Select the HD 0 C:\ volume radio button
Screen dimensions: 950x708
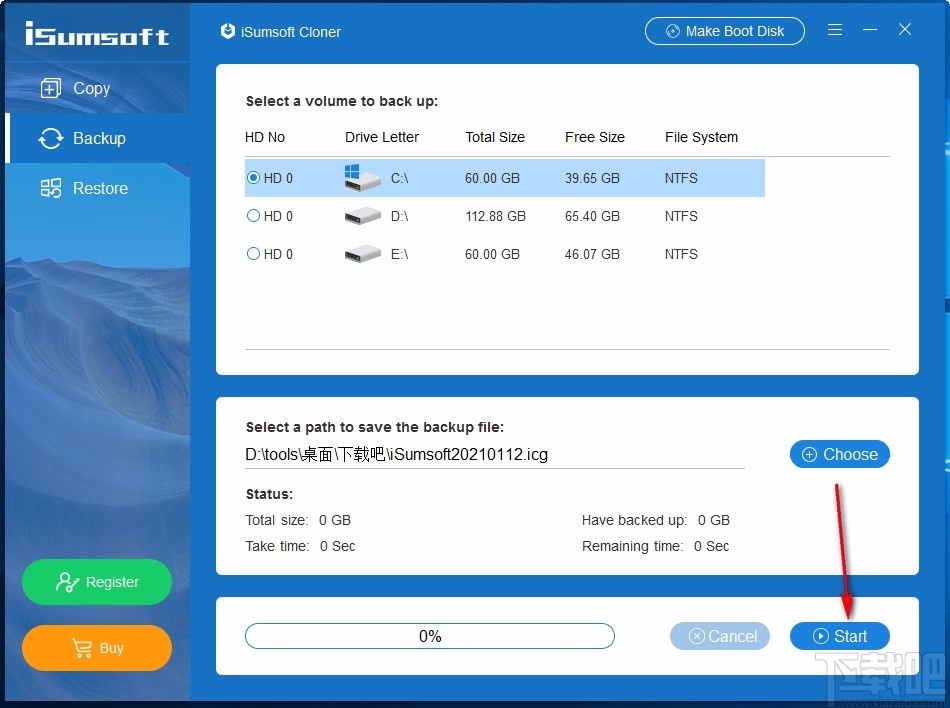point(253,177)
